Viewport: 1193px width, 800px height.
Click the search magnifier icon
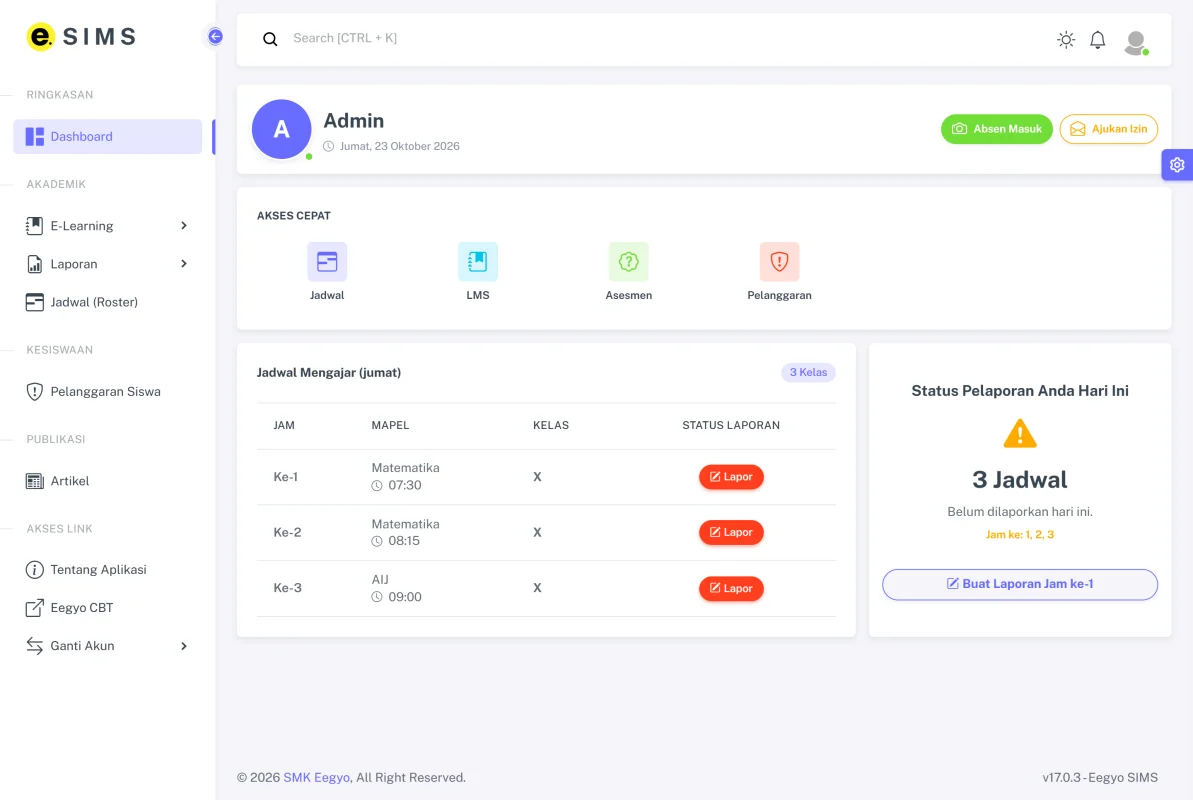(x=270, y=39)
